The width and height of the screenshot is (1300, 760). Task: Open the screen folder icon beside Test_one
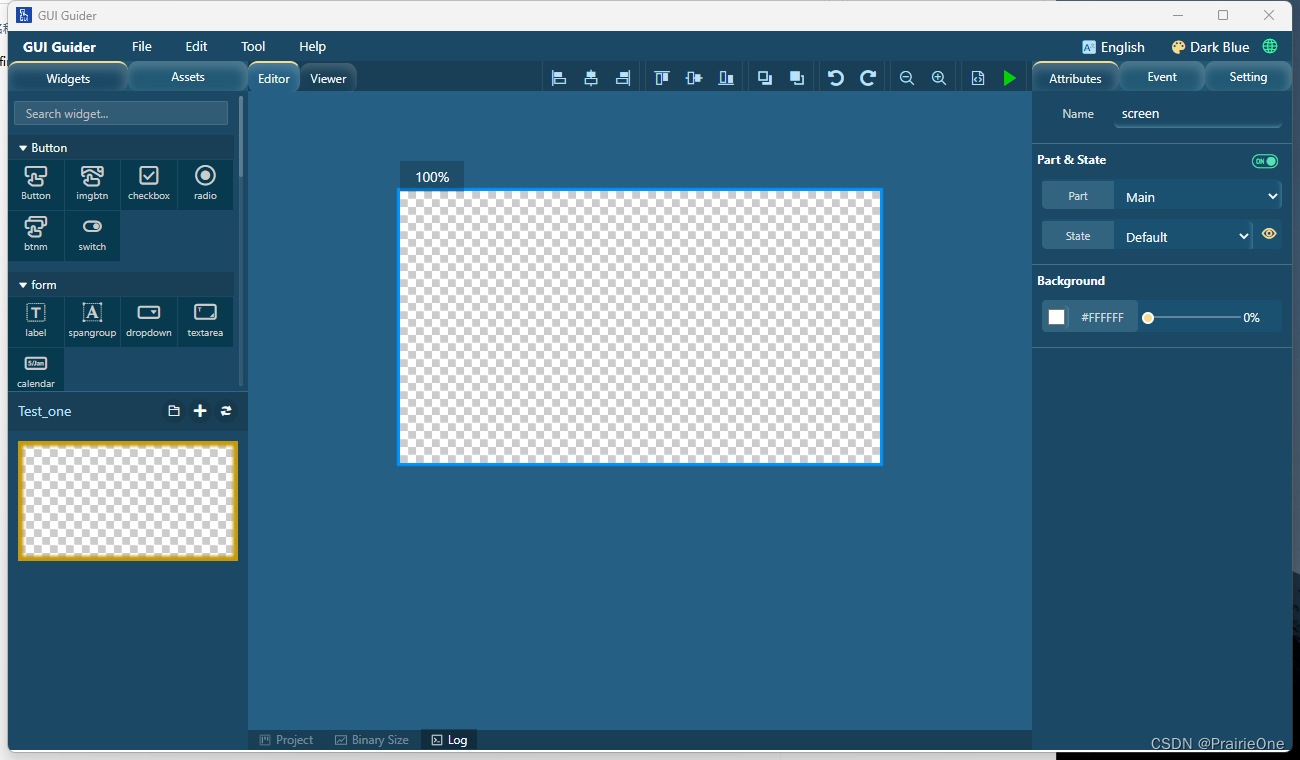pyautogui.click(x=174, y=411)
